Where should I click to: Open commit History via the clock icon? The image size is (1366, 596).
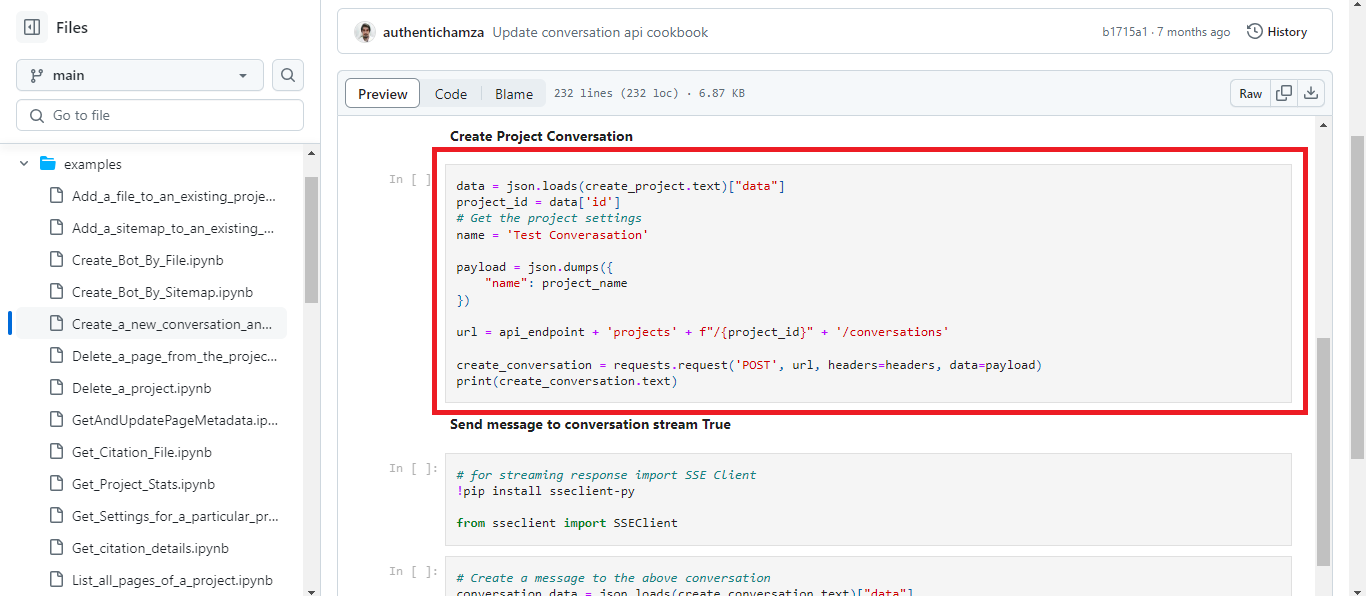pyautogui.click(x=1256, y=31)
